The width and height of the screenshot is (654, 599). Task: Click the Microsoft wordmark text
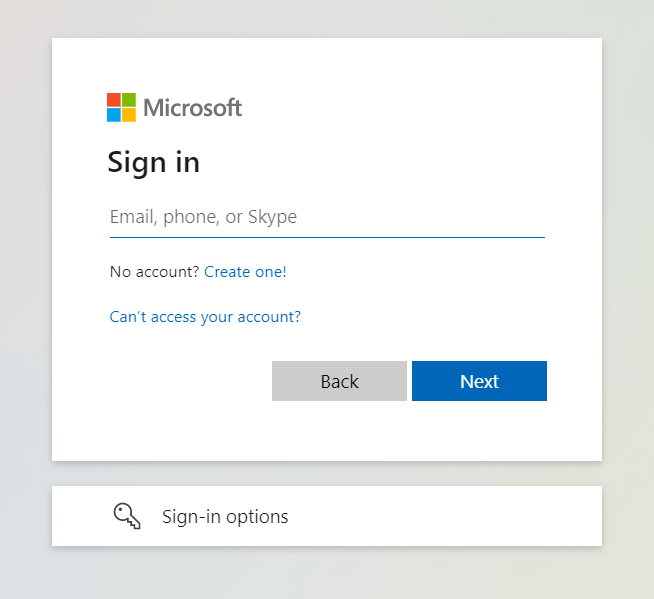192,107
